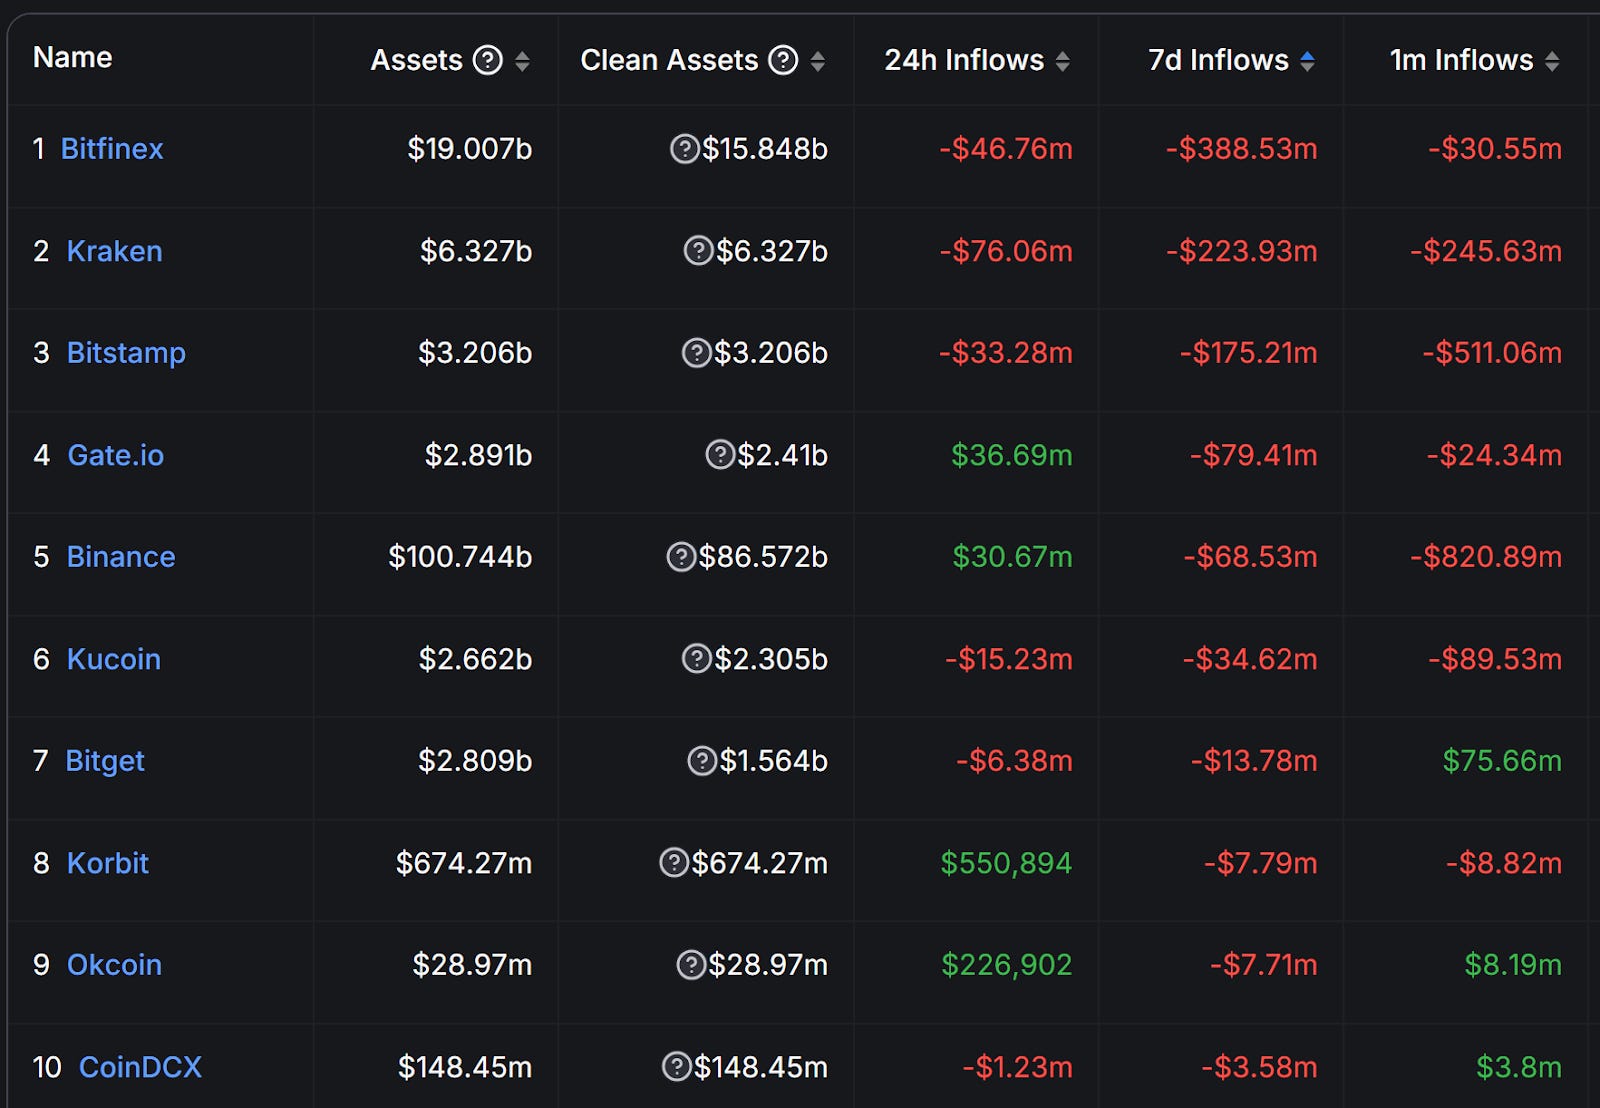
Task: Click help icon beside Bitget $1.564b
Action: pos(702,760)
